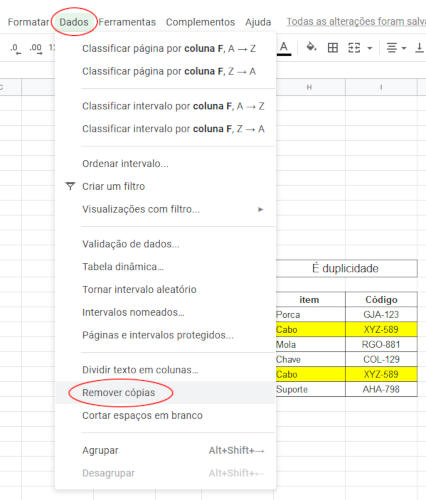Select the 'COL-129' cell
Image resolution: width=426 pixels, height=500 pixels.
381,359
